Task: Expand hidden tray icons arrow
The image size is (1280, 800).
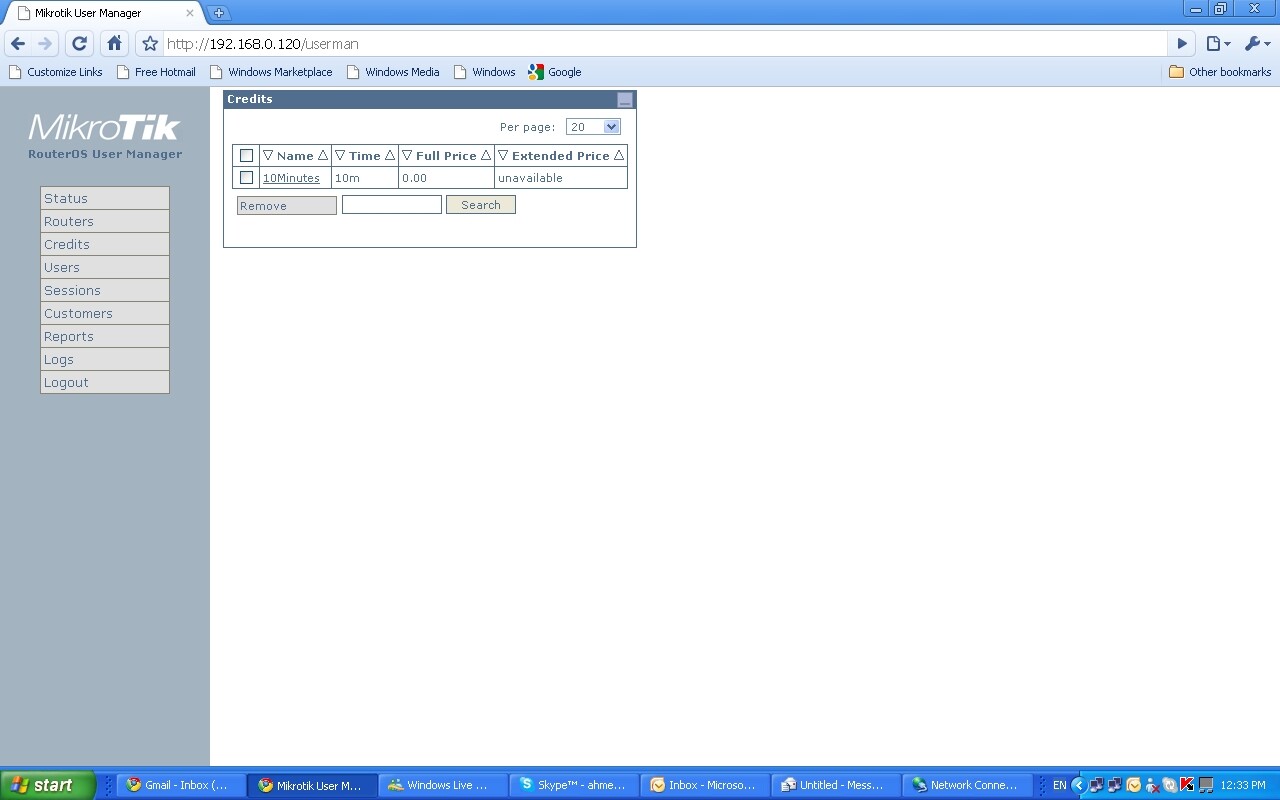Action: pos(1078,785)
